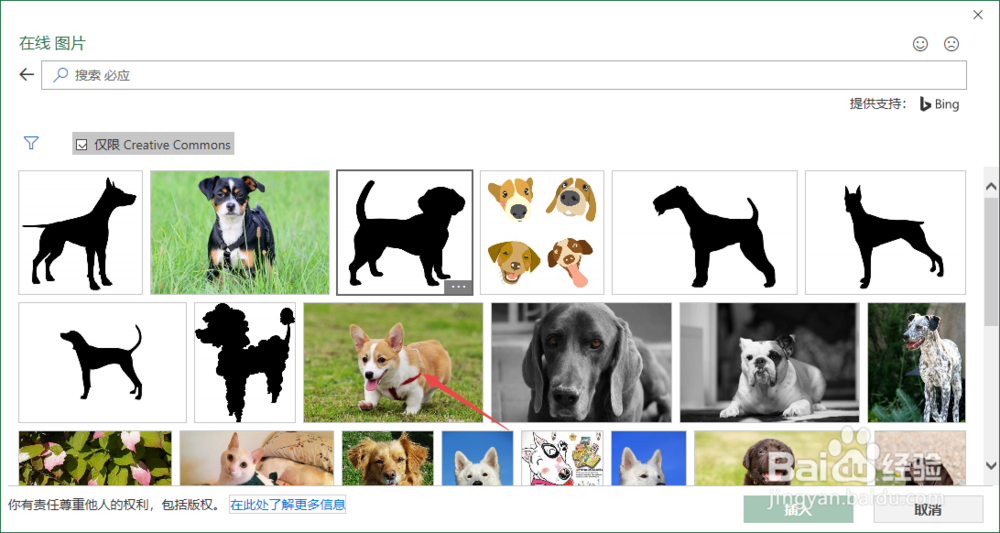1000x533 pixels.
Task: Click scrollbar down arrow
Action: pyautogui.click(x=991, y=465)
